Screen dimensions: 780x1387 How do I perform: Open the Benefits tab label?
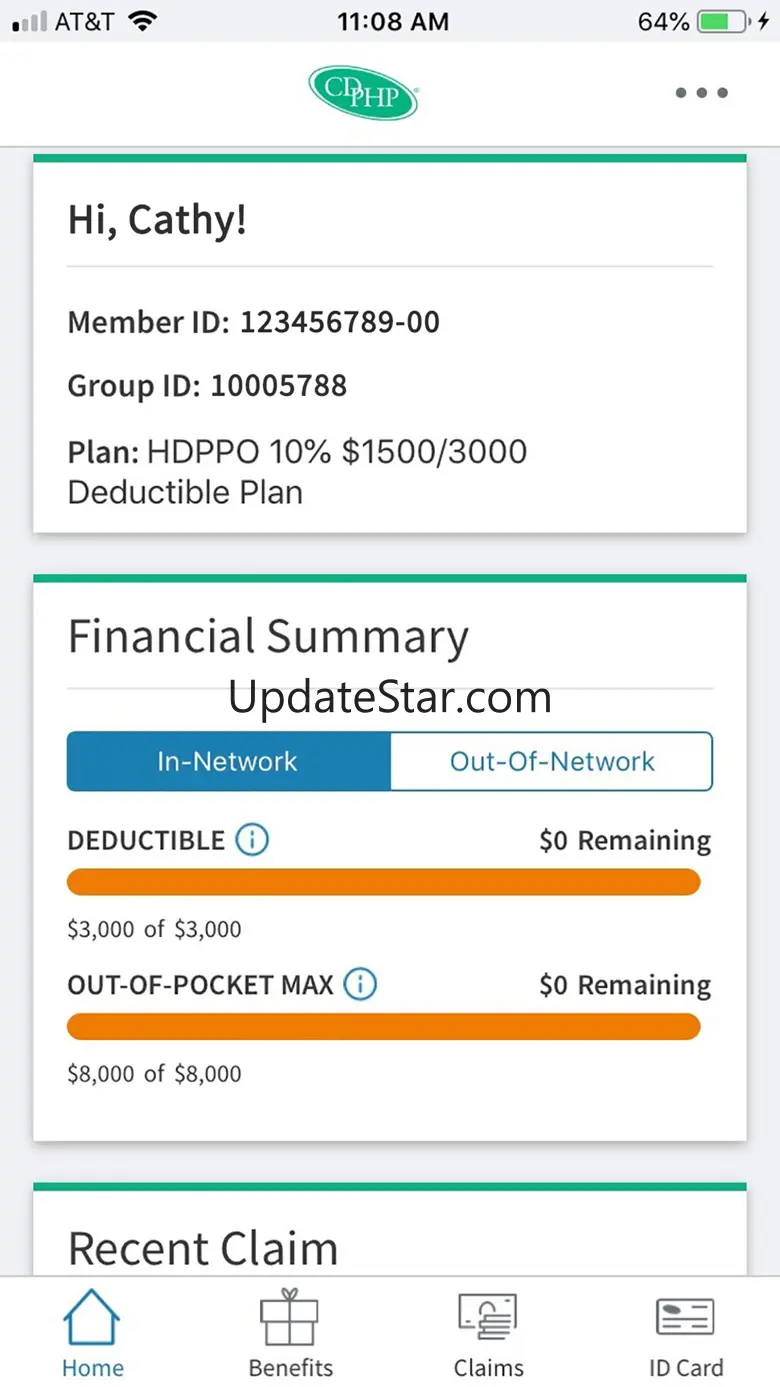[x=290, y=1367]
